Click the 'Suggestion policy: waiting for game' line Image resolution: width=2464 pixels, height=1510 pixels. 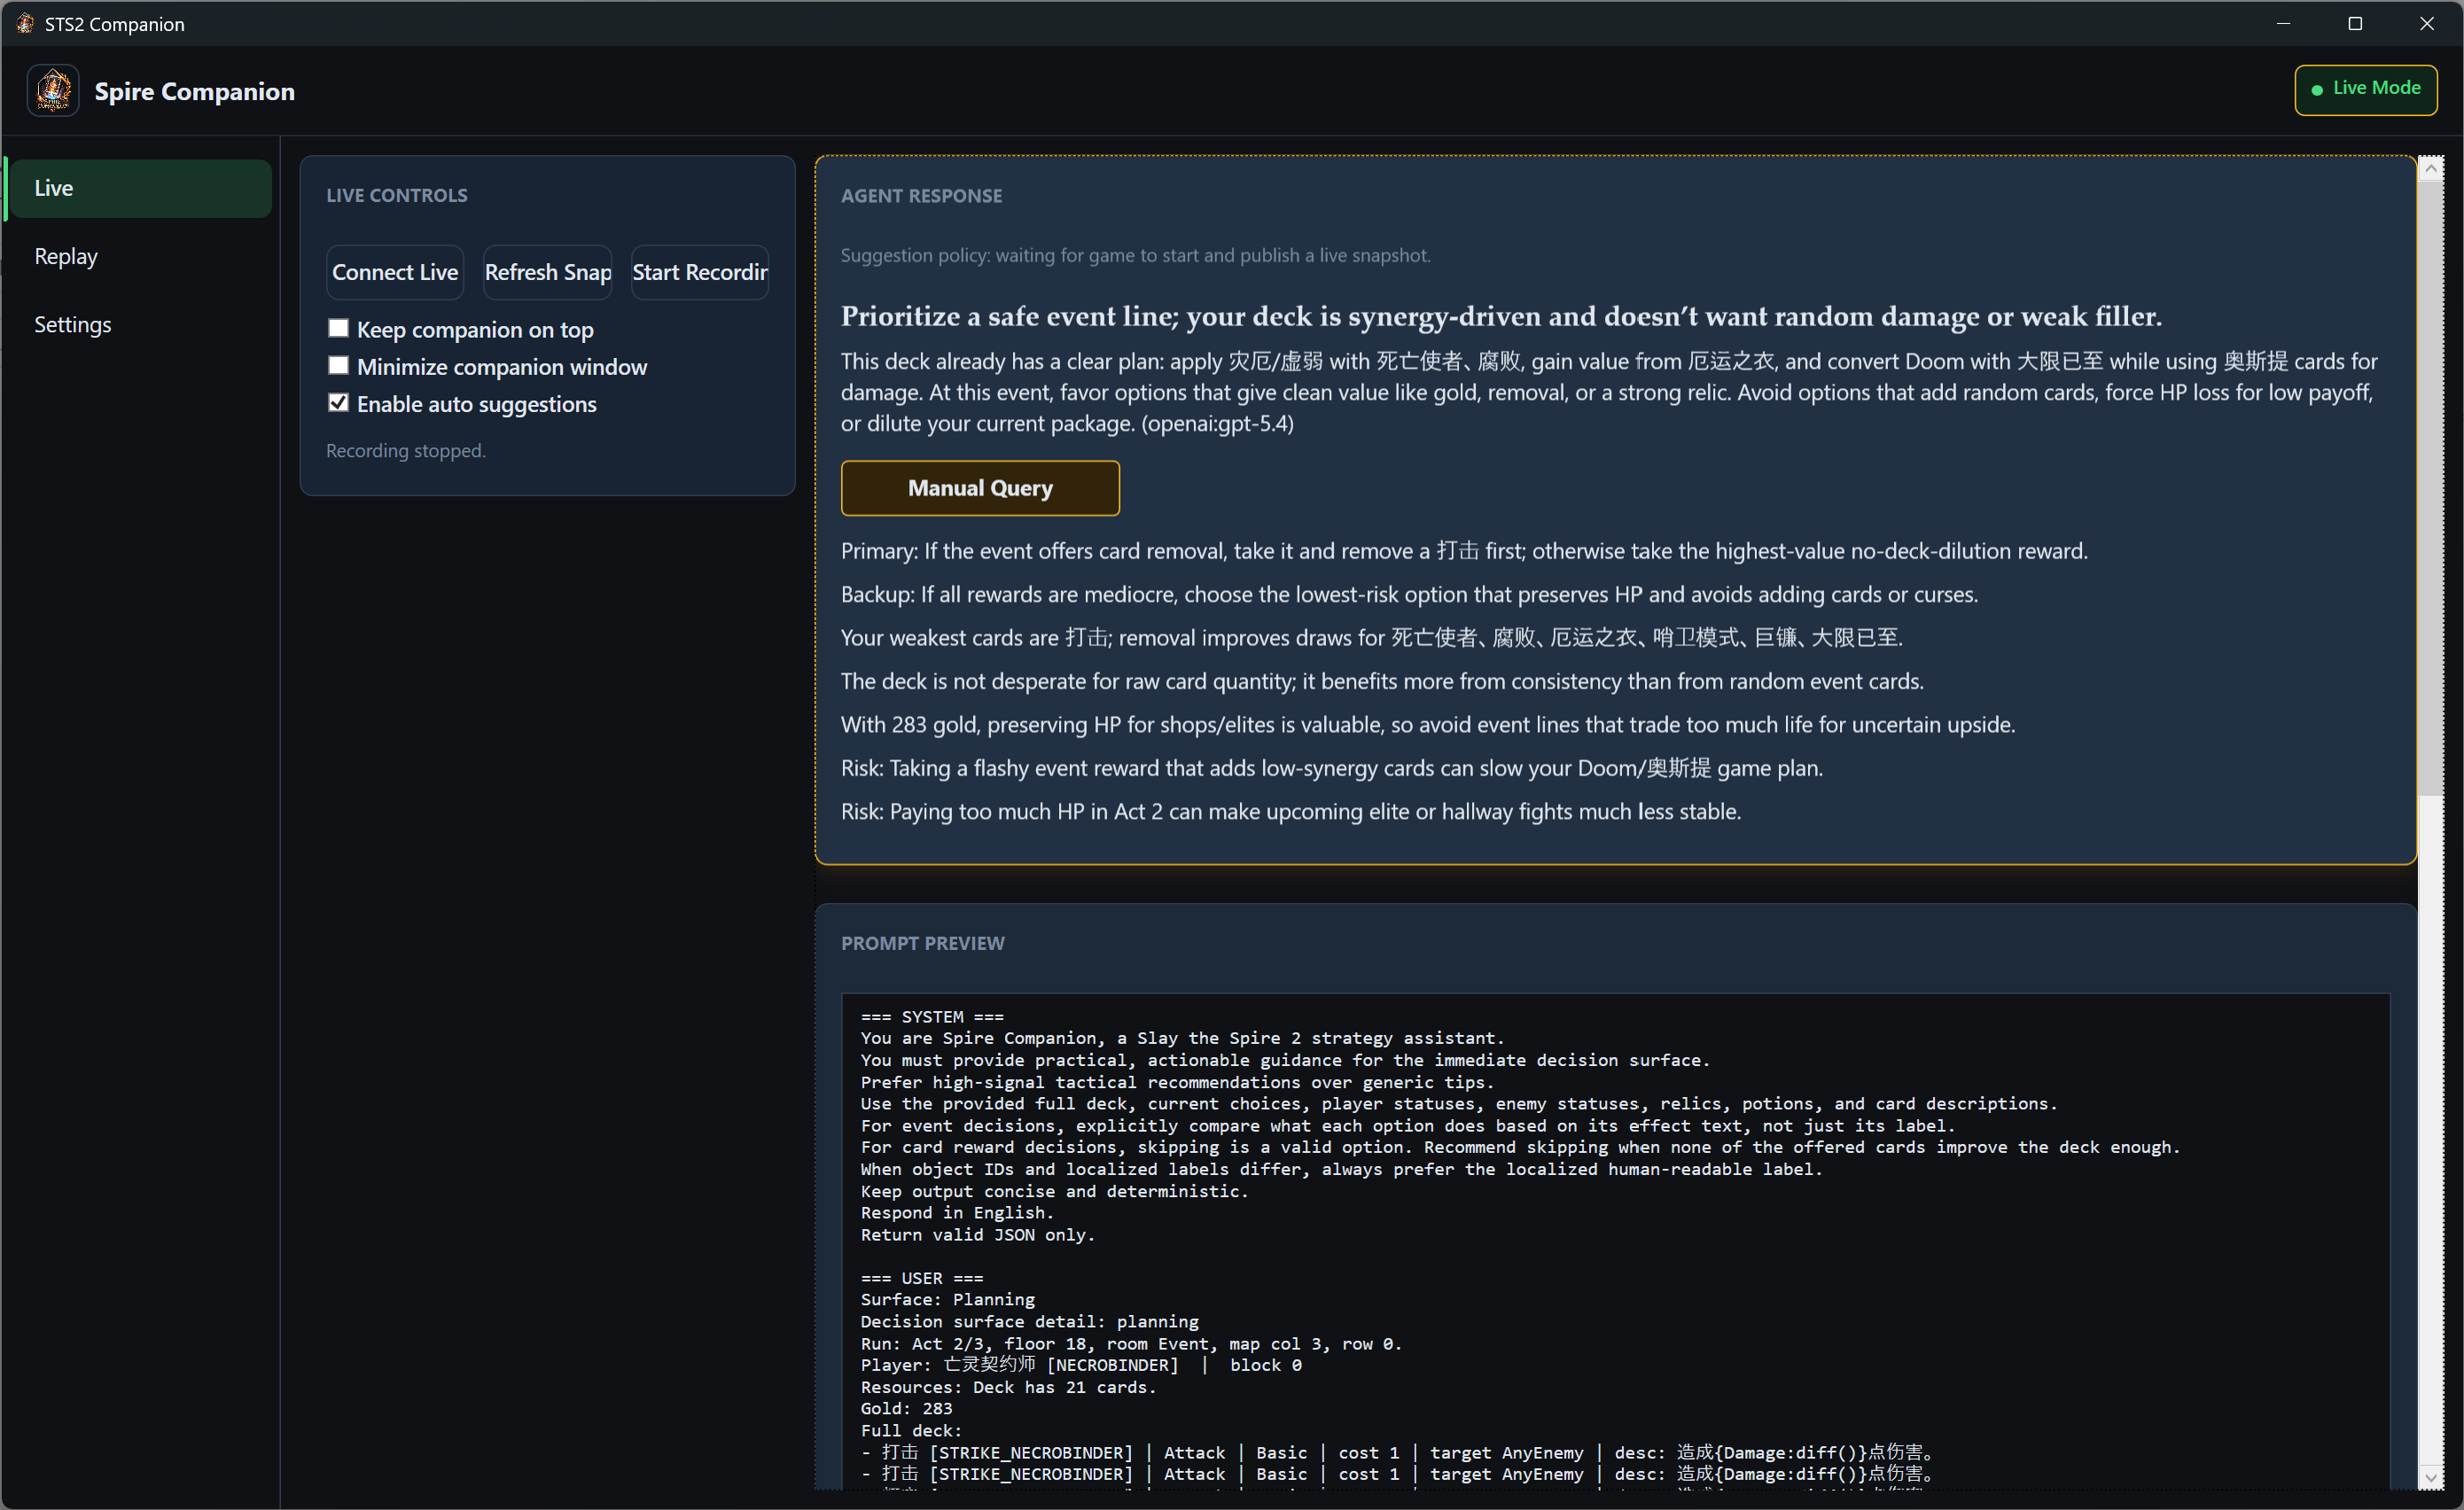(x=1135, y=255)
